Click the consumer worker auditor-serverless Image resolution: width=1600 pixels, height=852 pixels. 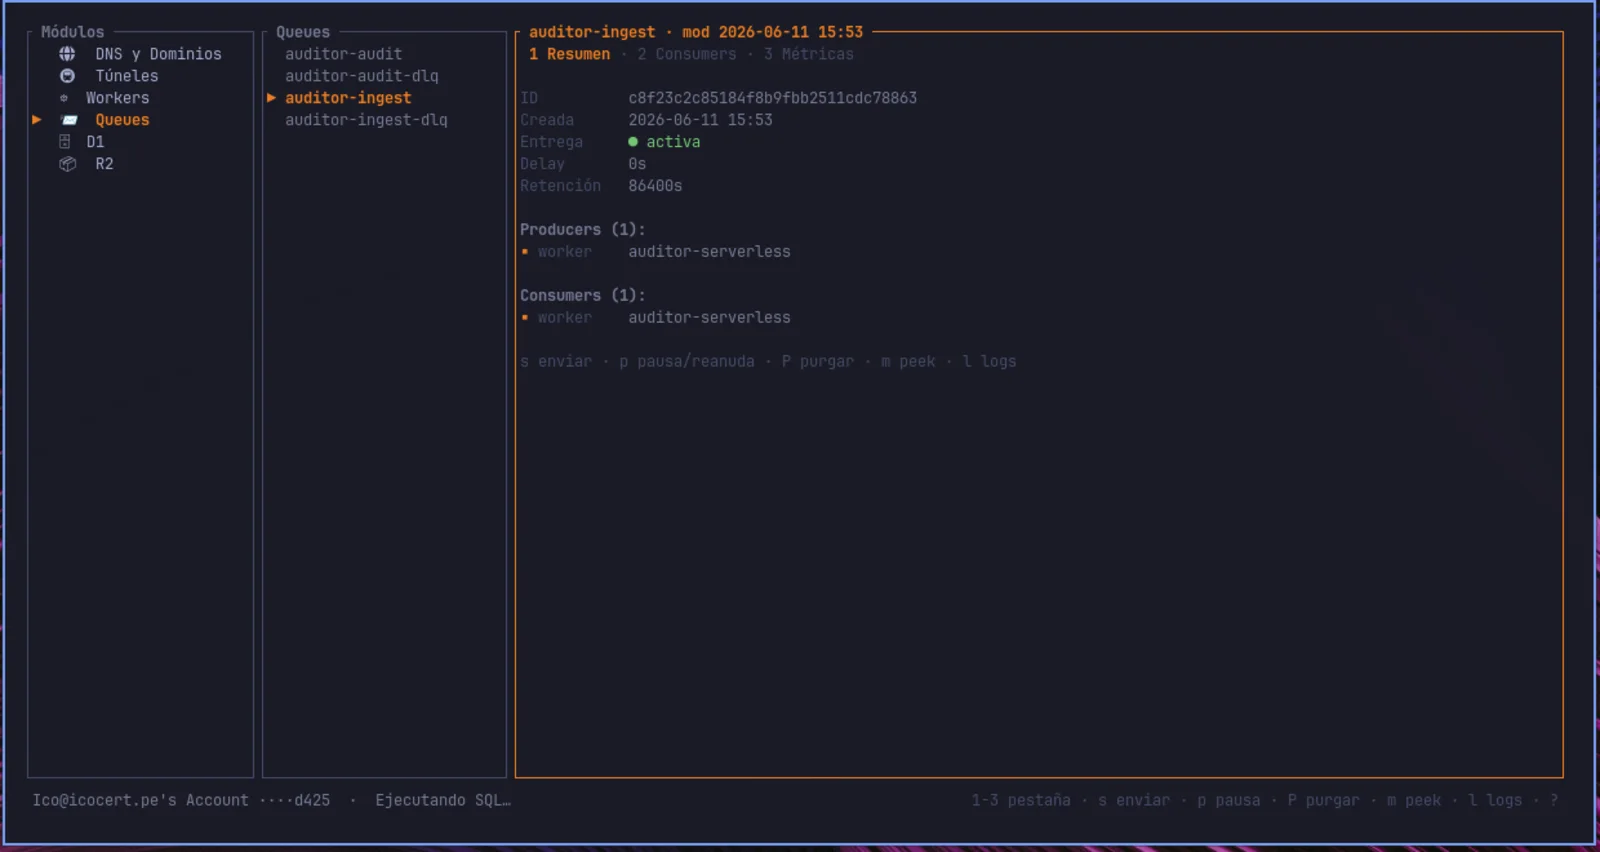coord(709,318)
